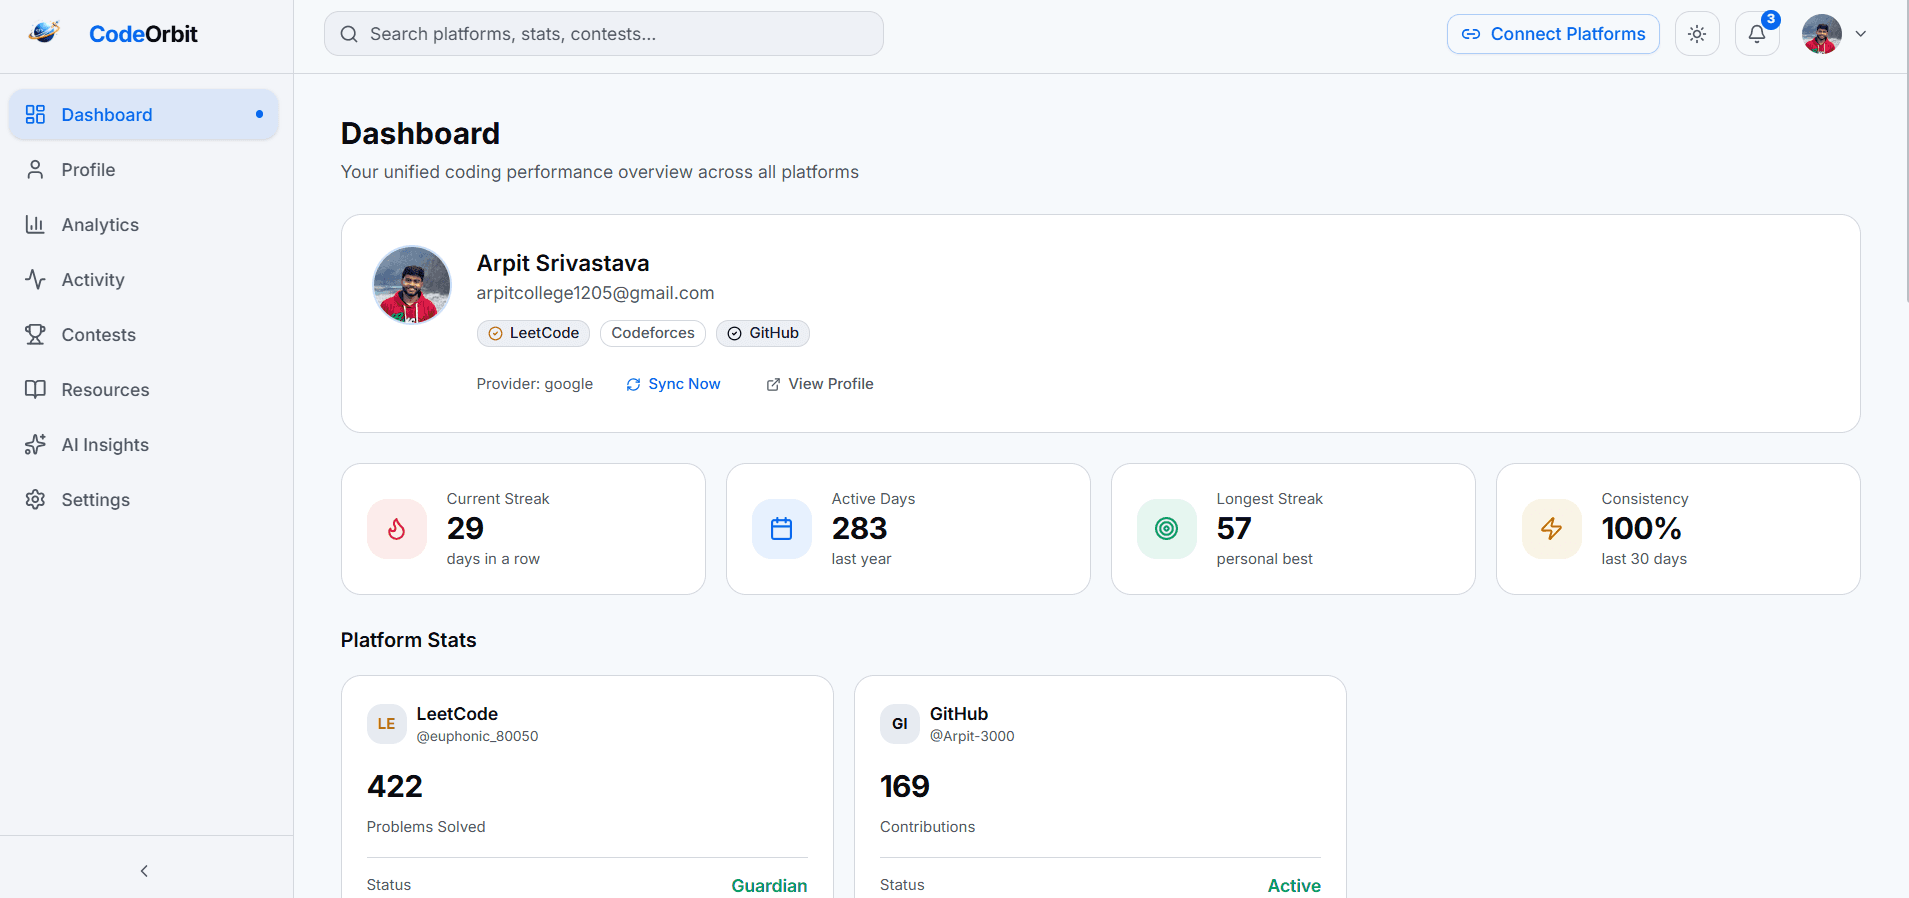Click the Activity pulse icon in sidebar

pos(35,279)
